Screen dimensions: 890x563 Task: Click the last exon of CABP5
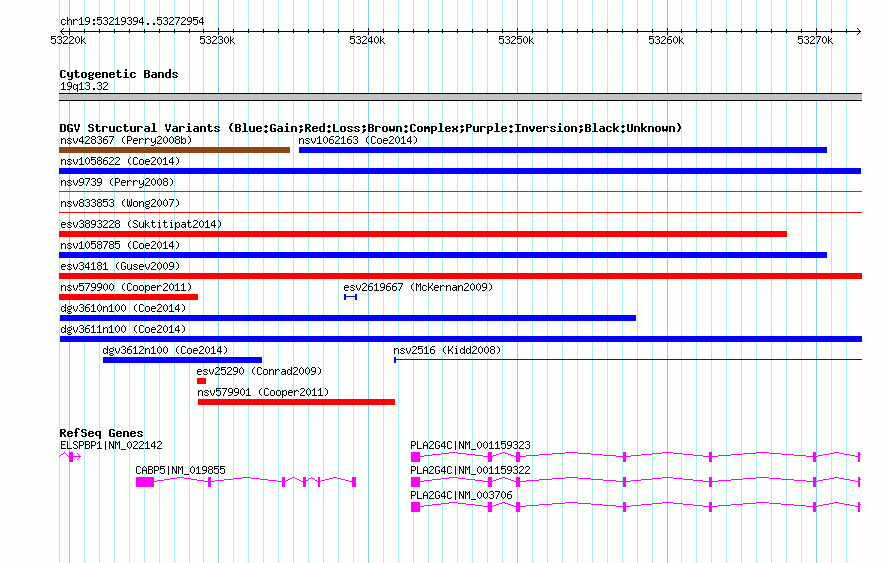pos(354,482)
